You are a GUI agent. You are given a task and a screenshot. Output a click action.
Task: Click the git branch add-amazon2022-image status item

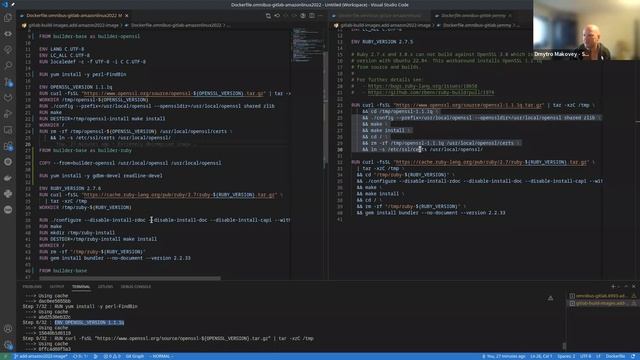coord(41,356)
